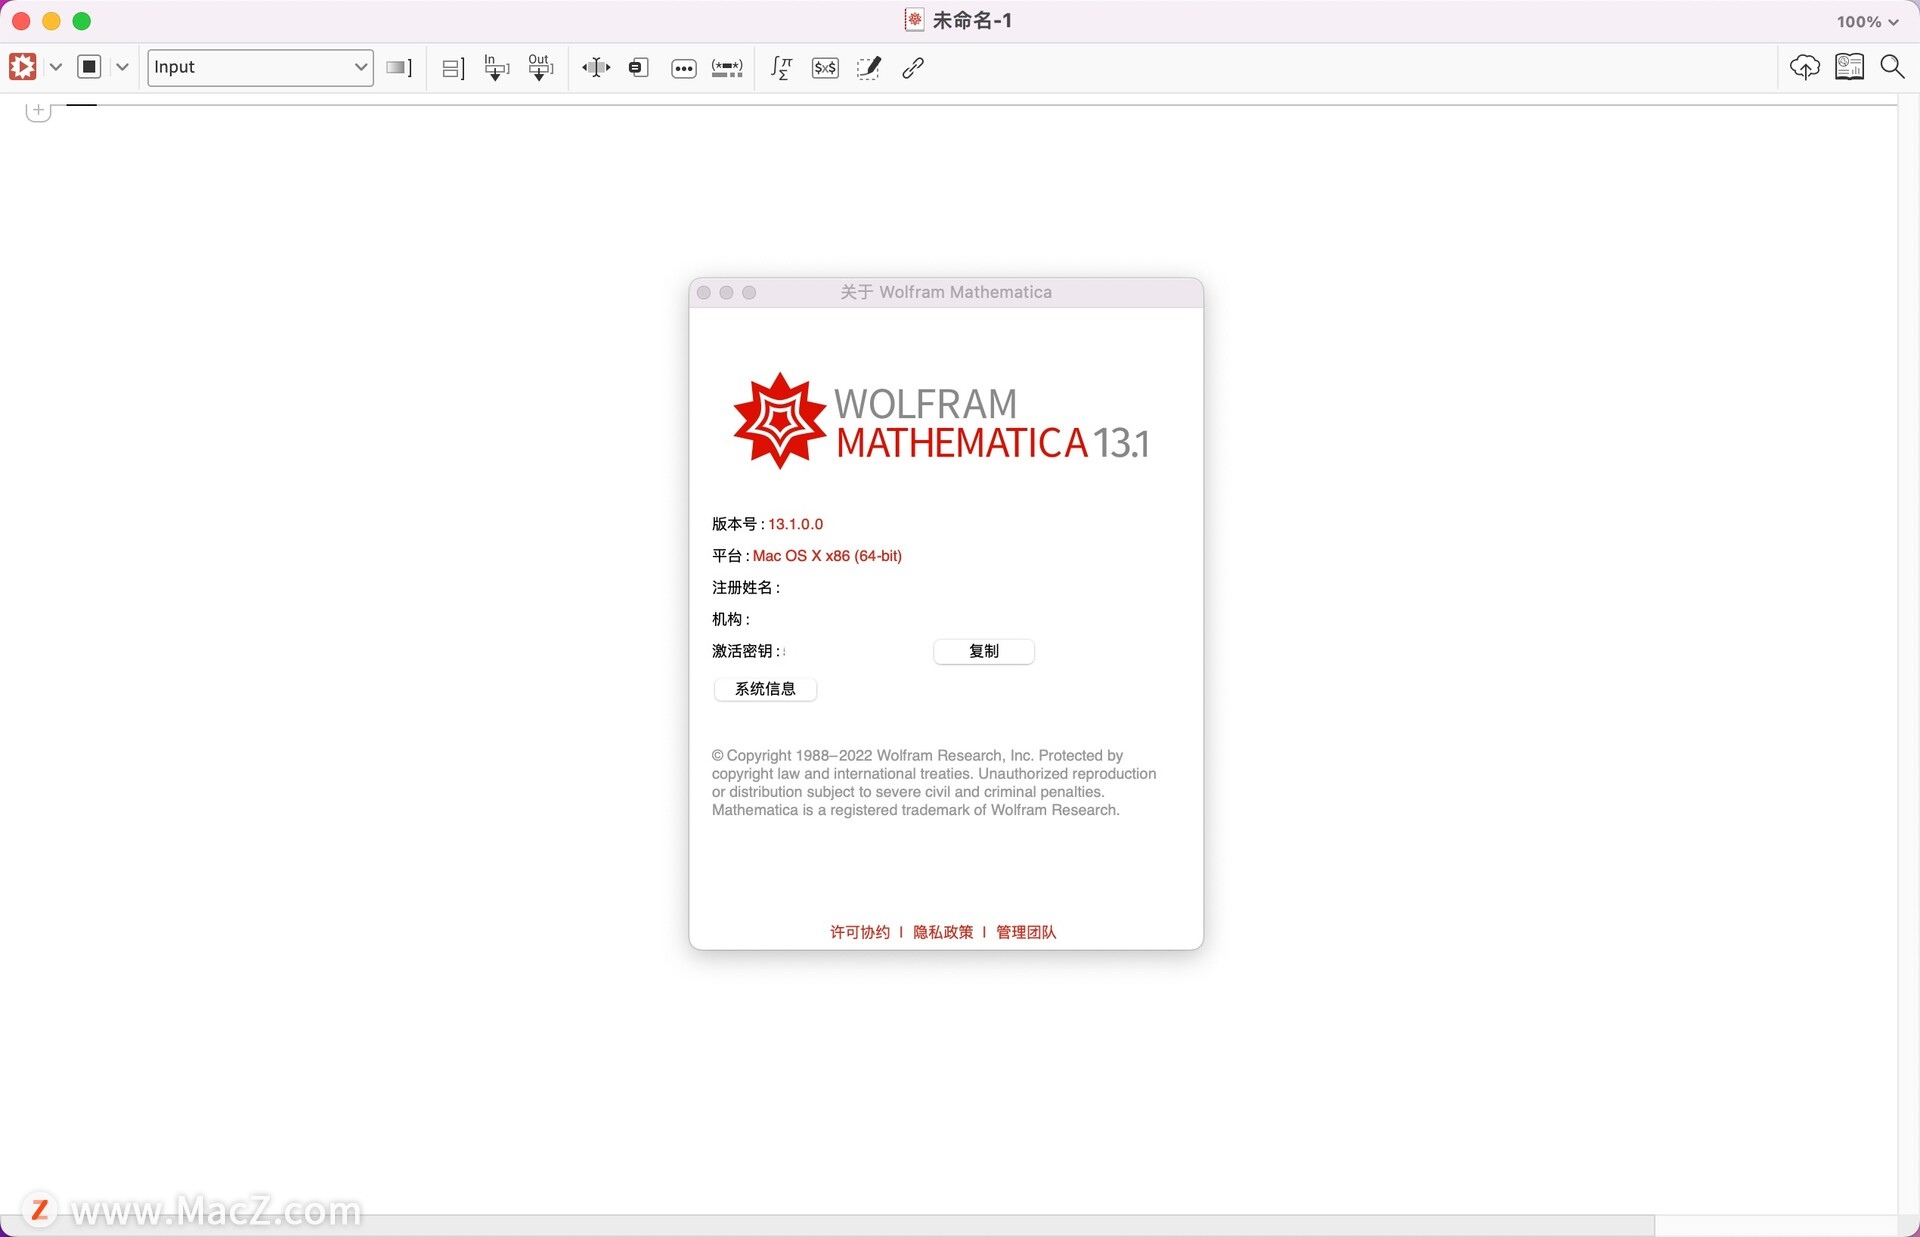Screen dimensions: 1920x1237
Task: Click the 关于 Wolfram Mathematica dialog title
Action: click(x=946, y=292)
